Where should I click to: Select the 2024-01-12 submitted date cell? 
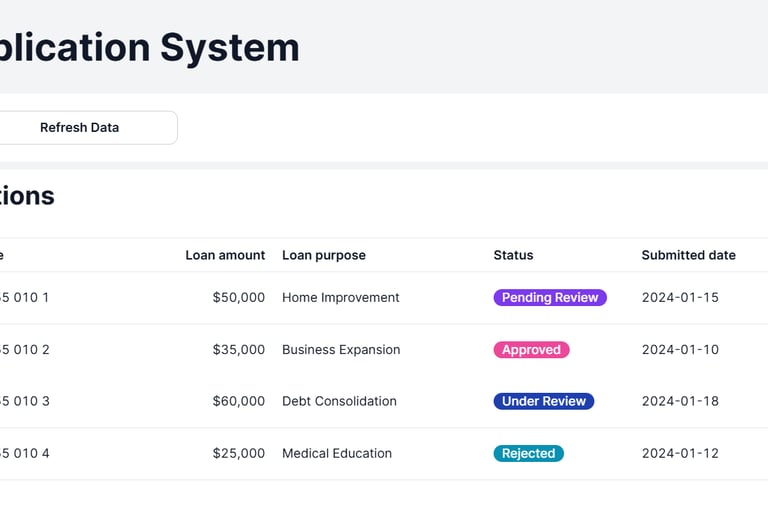pos(680,453)
